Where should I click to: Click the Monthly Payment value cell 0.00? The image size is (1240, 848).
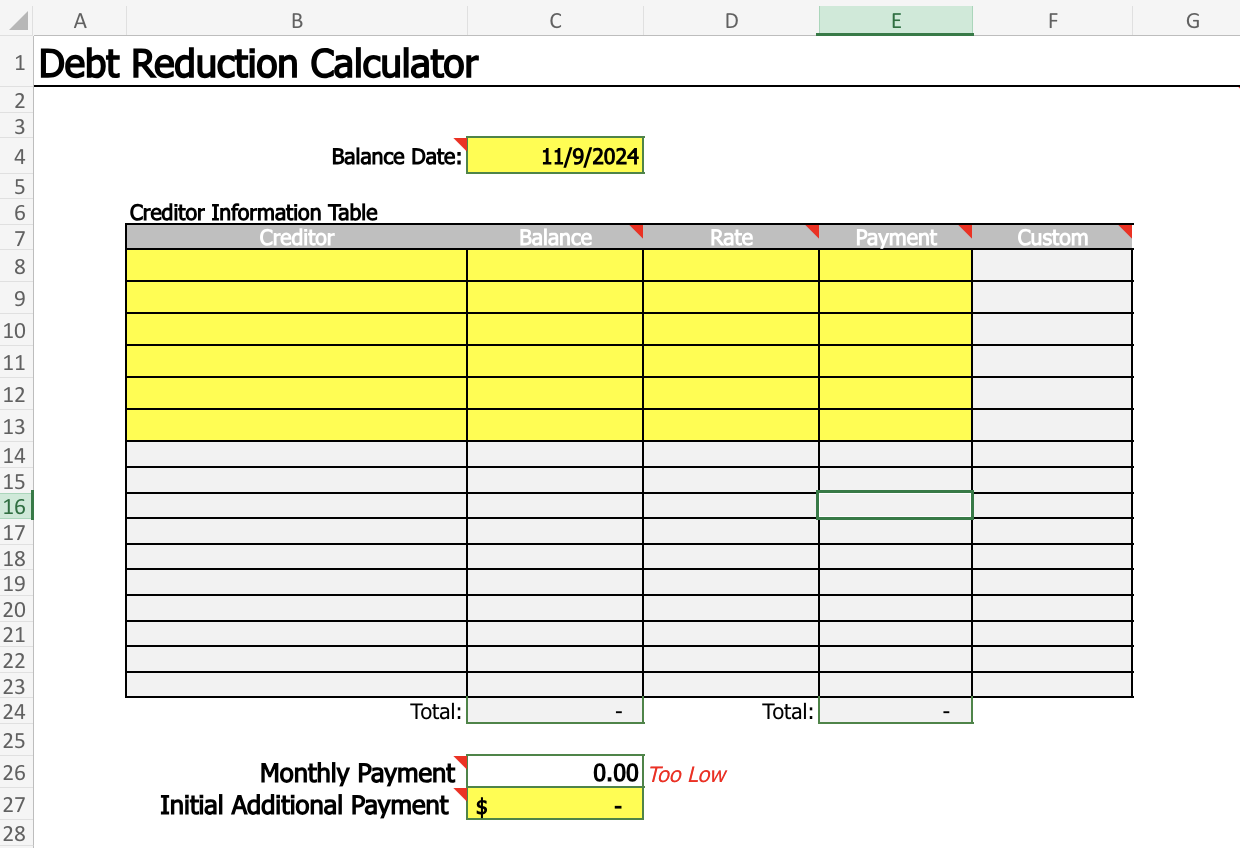tap(555, 772)
